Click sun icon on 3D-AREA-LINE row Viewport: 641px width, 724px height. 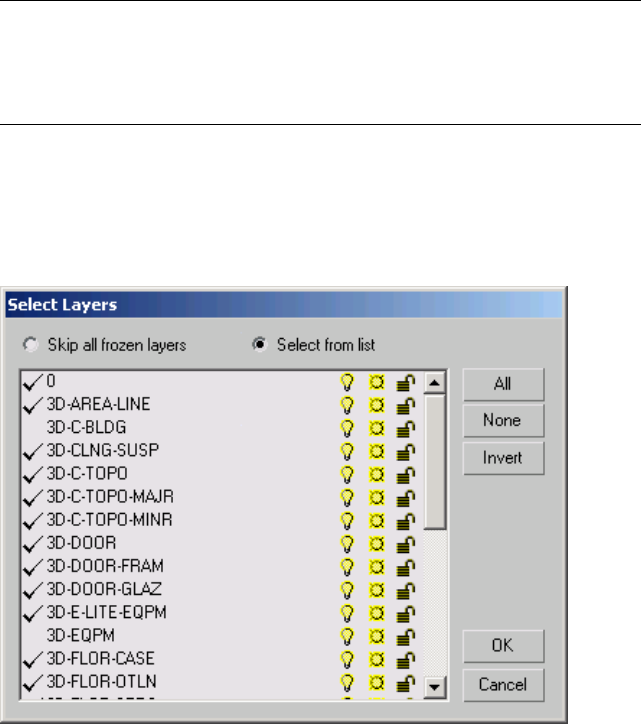[x=376, y=405]
